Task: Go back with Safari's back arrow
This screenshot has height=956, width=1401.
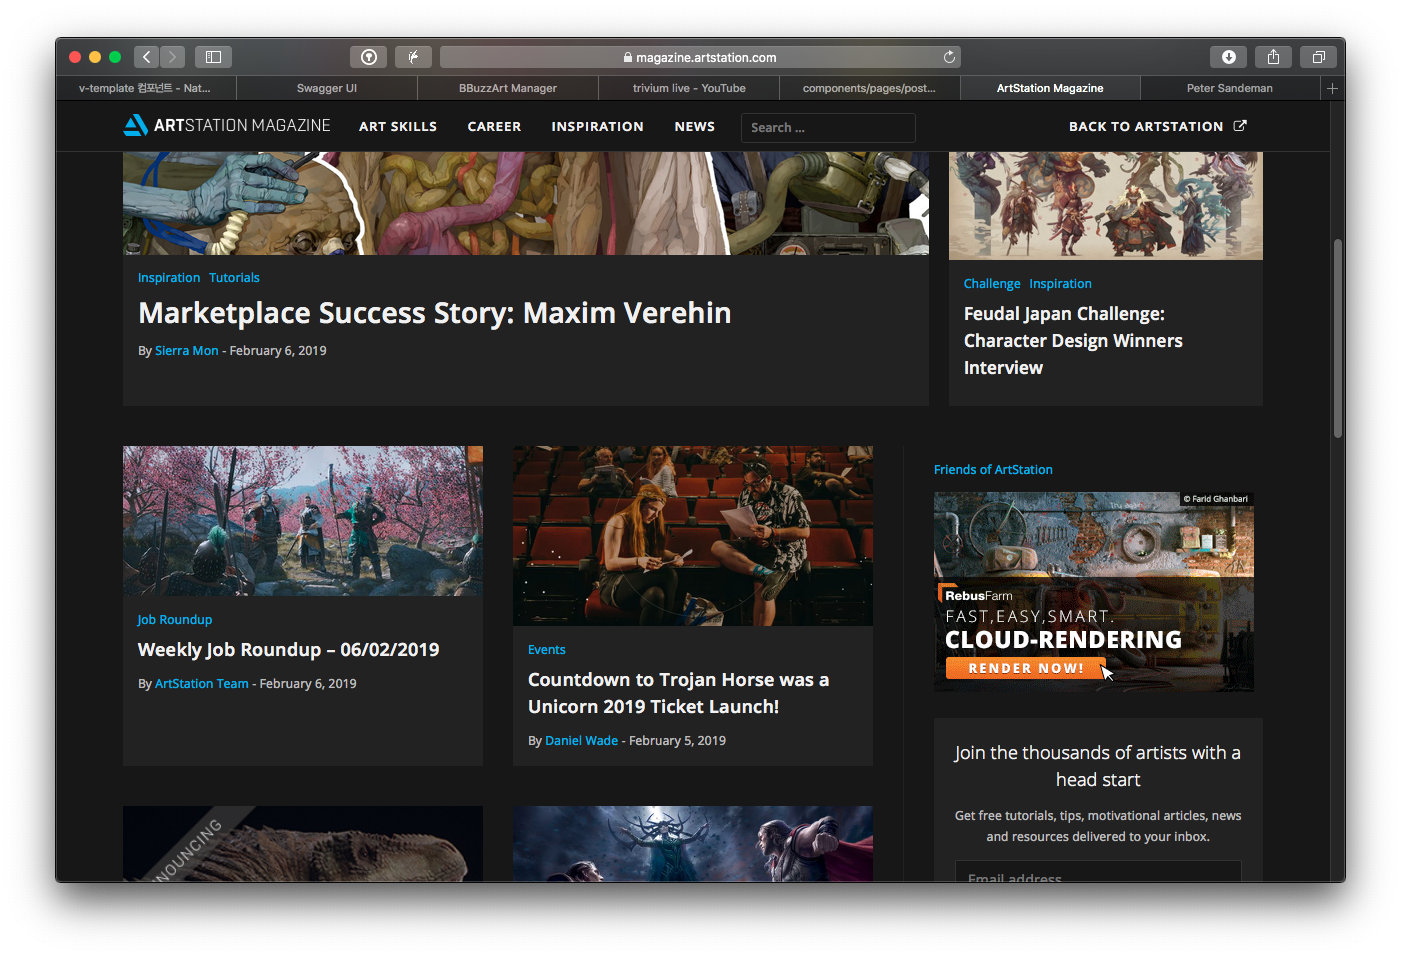Action: click(x=146, y=57)
